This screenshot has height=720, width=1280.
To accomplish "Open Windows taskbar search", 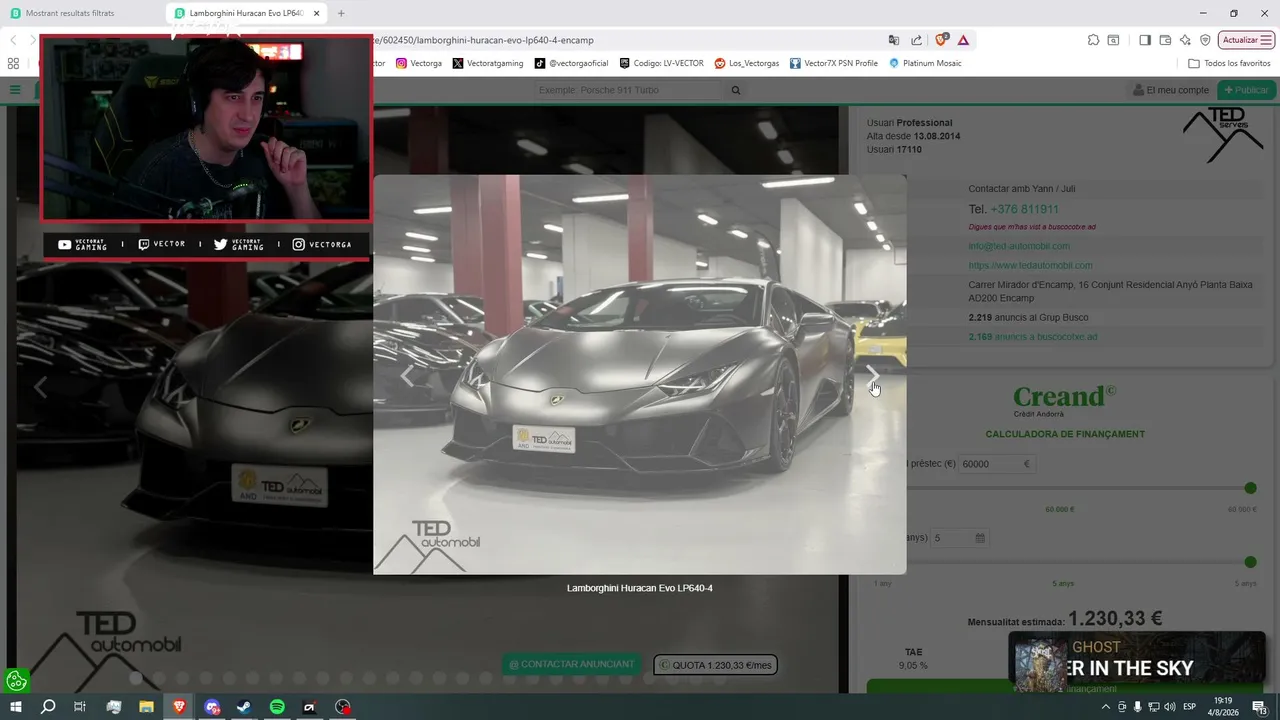I will pos(48,707).
